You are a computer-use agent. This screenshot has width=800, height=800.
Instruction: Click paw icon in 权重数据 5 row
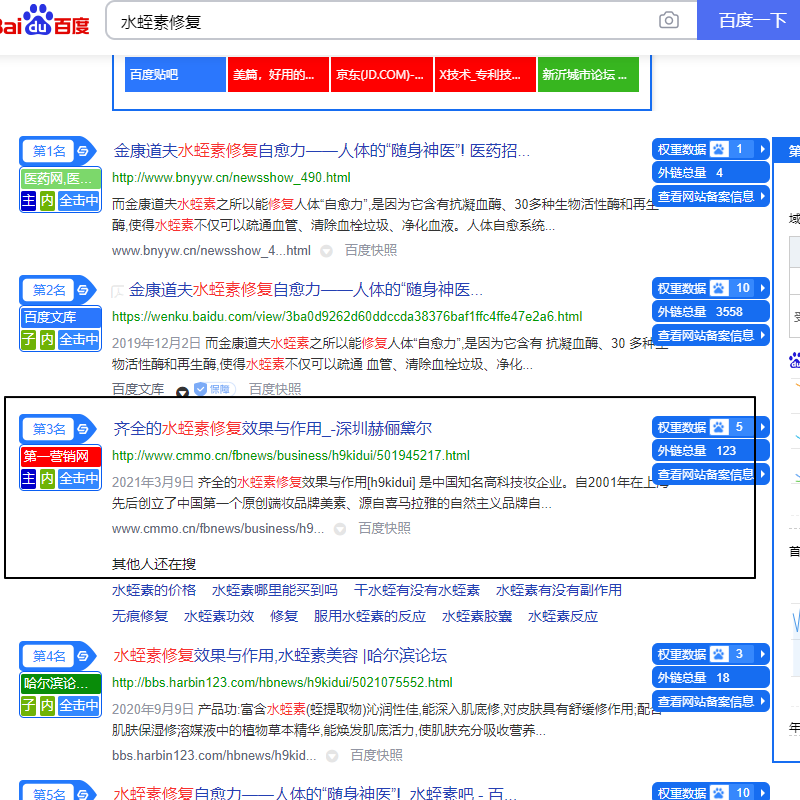(x=719, y=427)
